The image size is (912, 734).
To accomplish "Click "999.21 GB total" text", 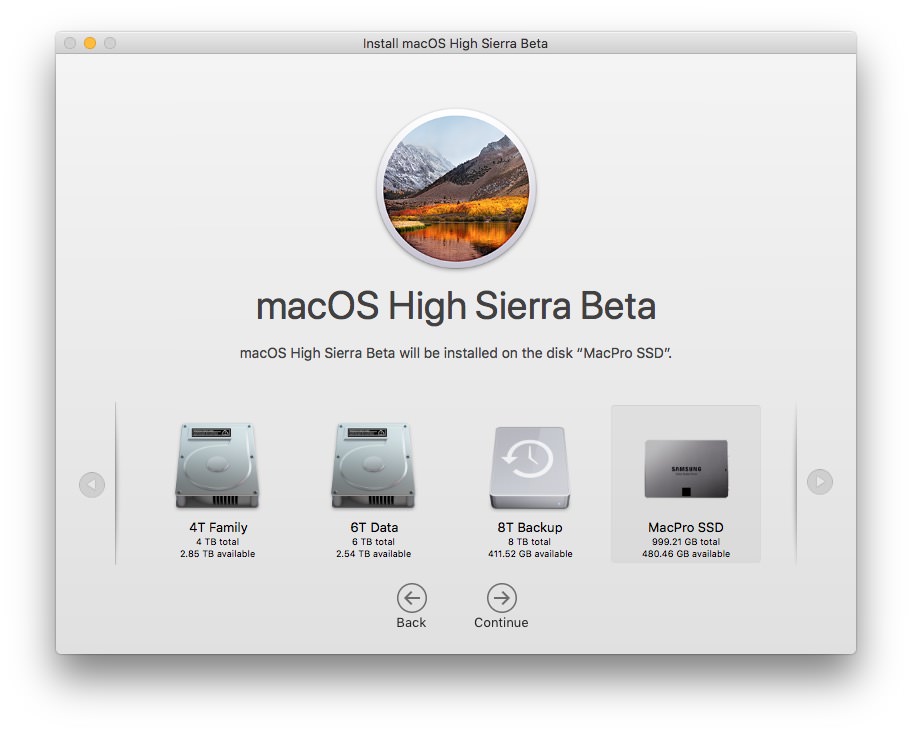I will tap(686, 541).
